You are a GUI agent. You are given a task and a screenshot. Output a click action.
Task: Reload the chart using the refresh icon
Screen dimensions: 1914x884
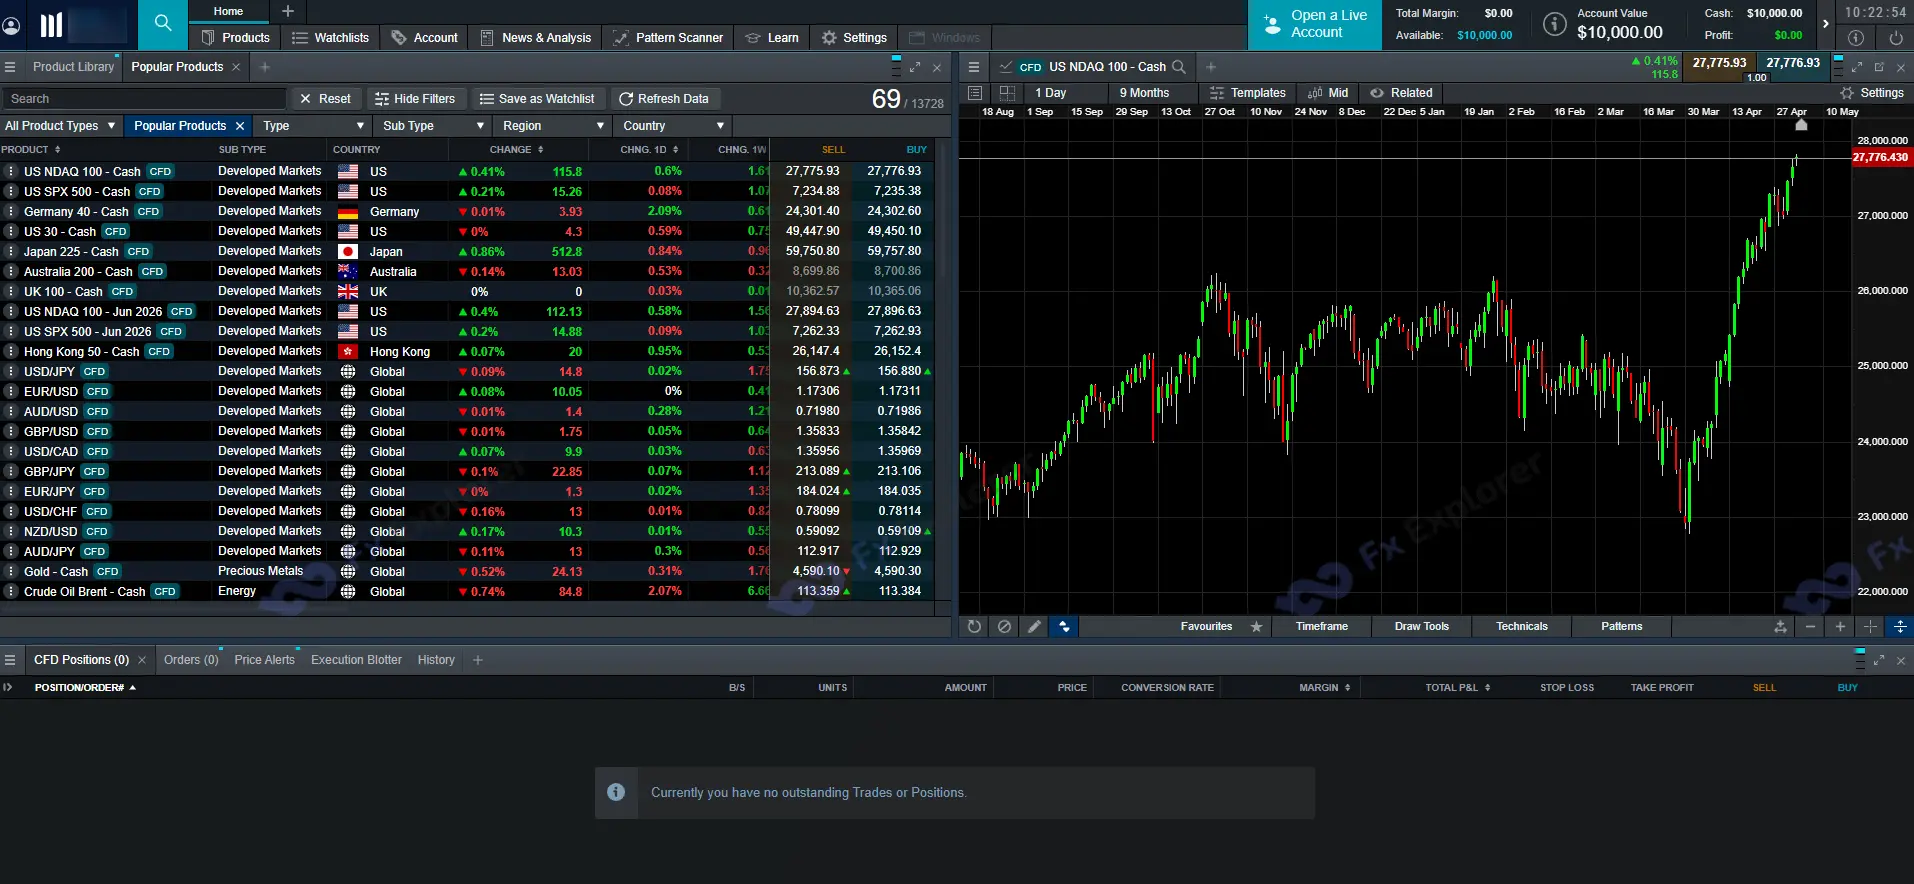pyautogui.click(x=974, y=627)
